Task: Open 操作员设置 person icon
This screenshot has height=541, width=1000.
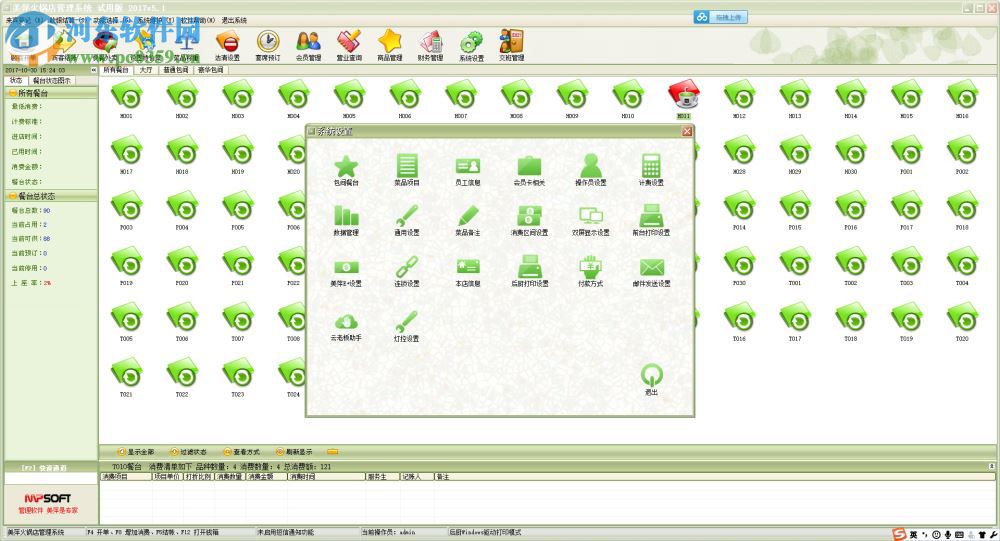Action: point(591,167)
